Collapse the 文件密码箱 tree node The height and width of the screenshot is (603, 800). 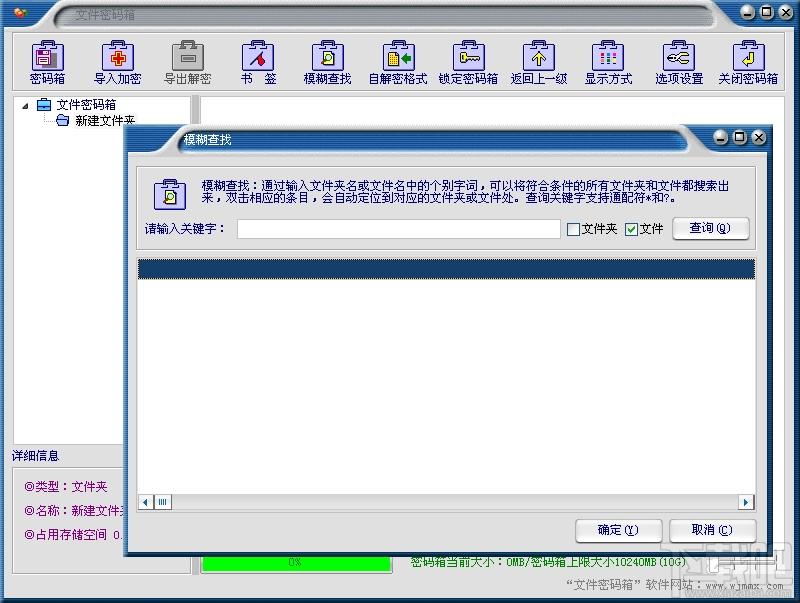point(25,106)
